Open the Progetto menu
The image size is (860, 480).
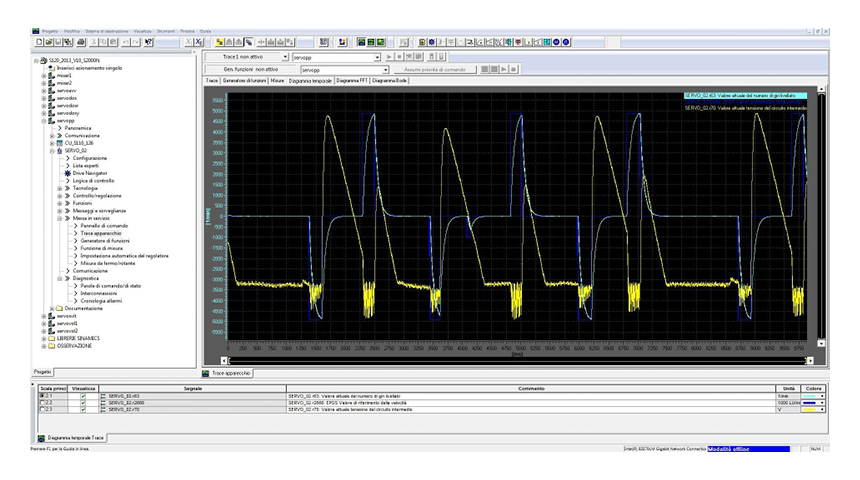point(50,31)
